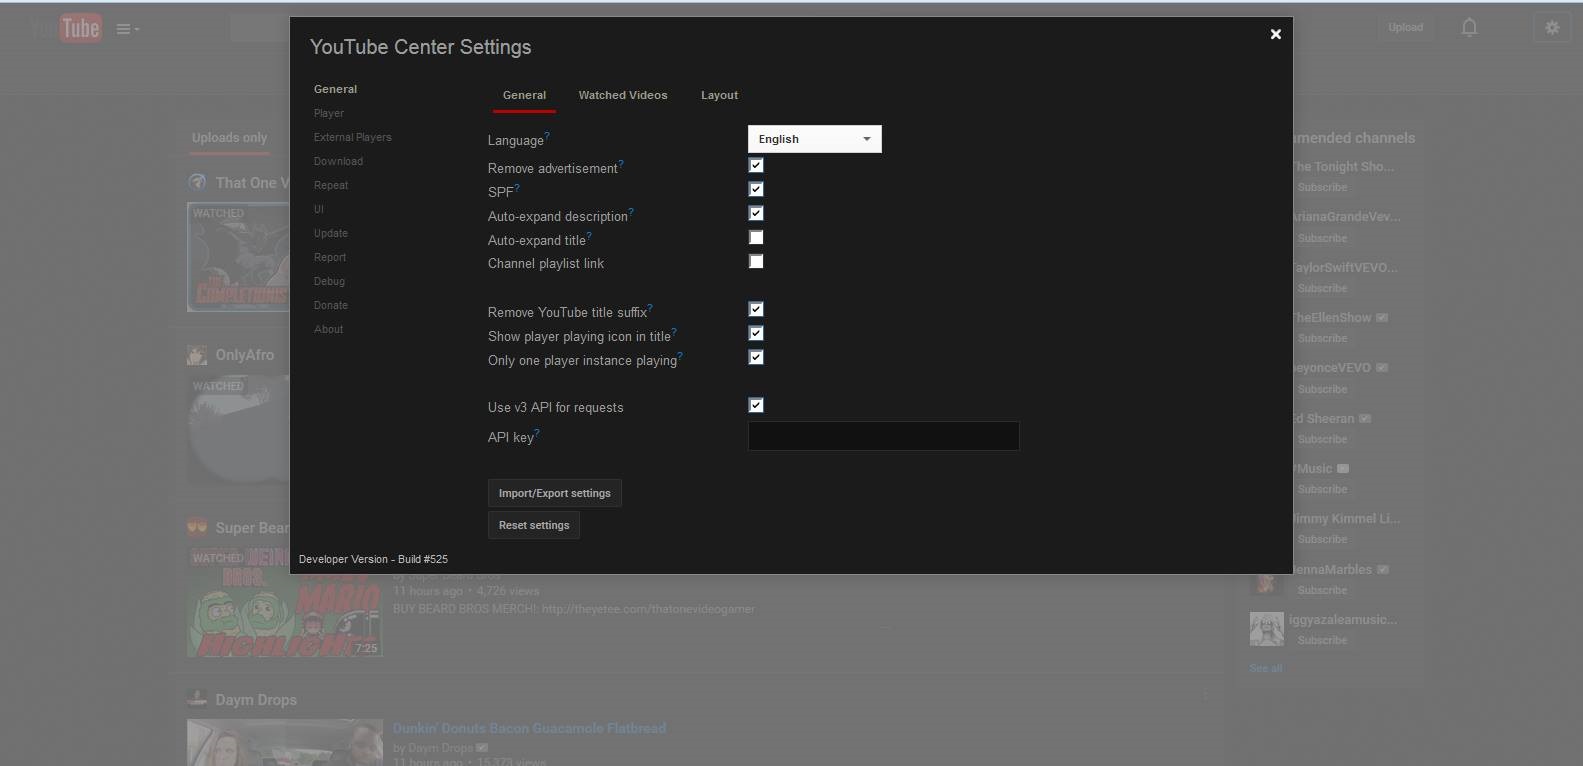1583x766 pixels.
Task: Subscribe to Ed Sheeran channel
Action: (x=1322, y=439)
